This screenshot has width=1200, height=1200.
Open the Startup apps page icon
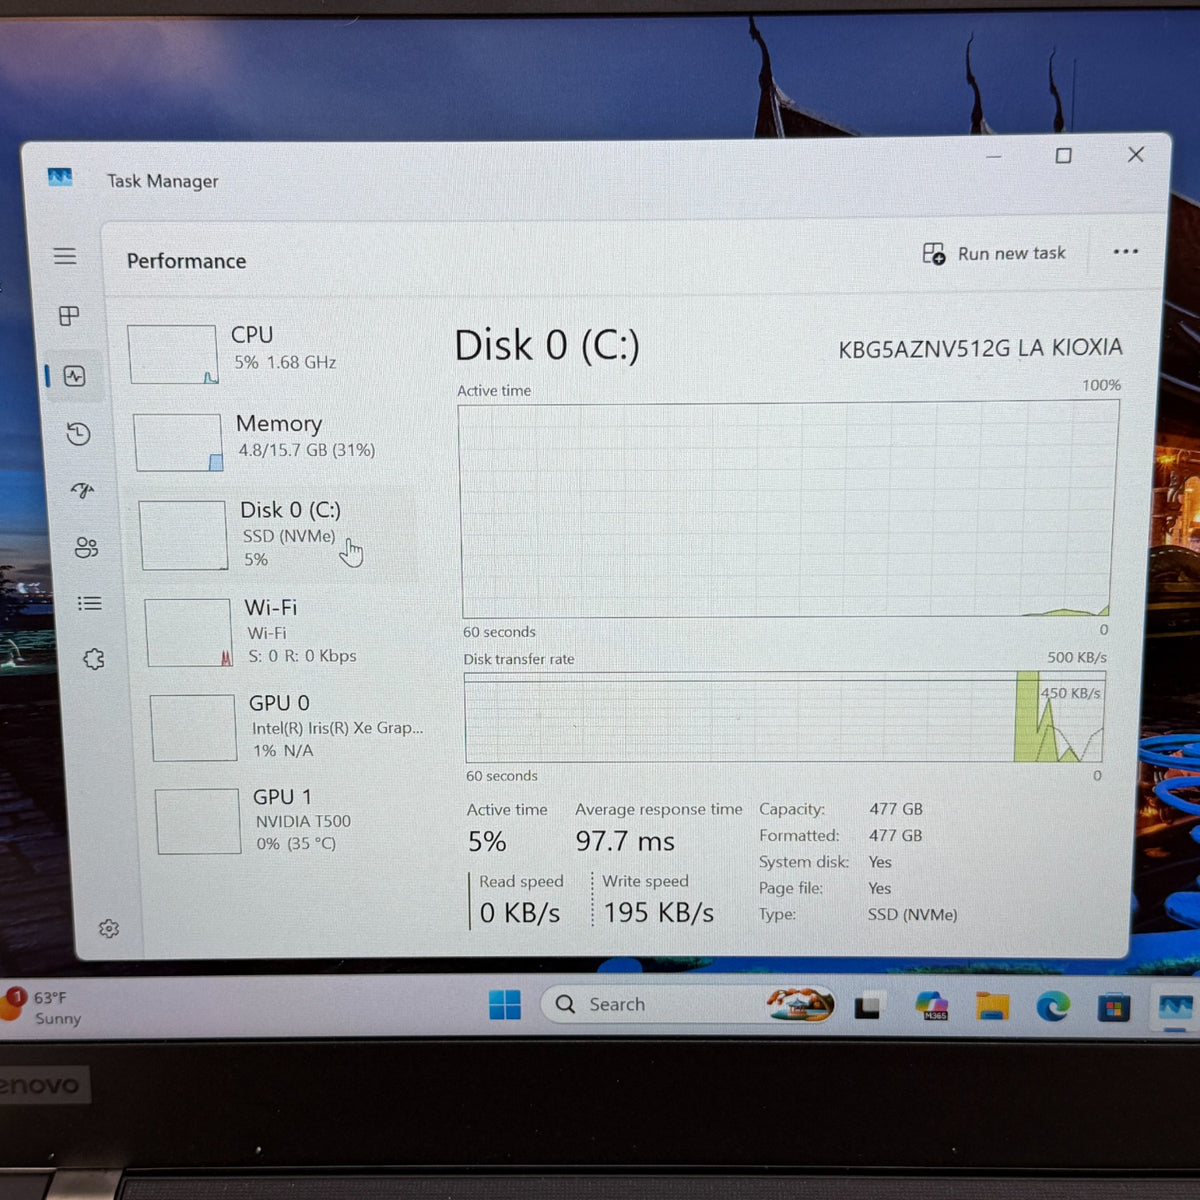[82, 490]
